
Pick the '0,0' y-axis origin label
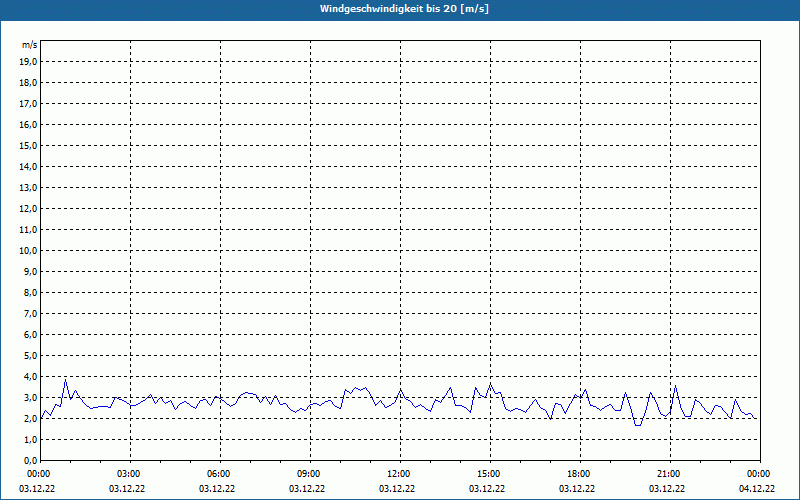pos(31,460)
